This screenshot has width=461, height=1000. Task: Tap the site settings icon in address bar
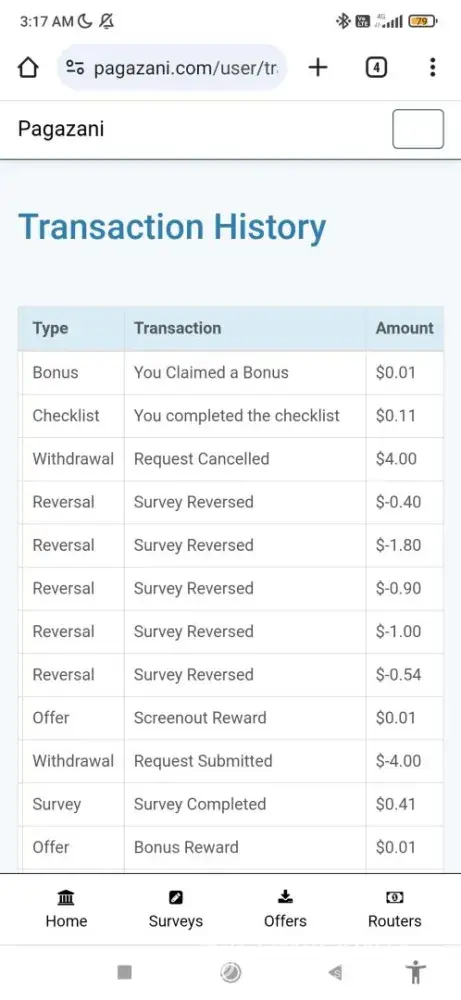[75, 68]
